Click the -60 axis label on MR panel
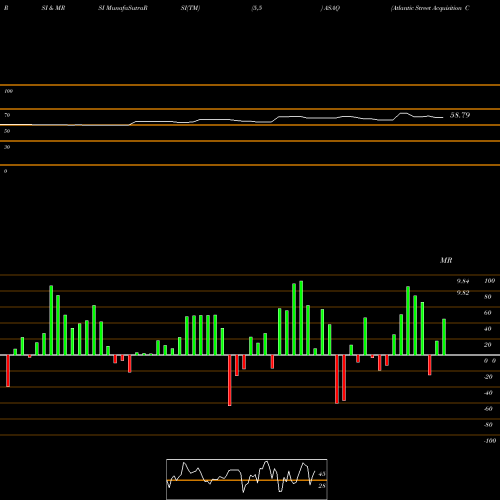This screenshot has width=500, height=500. coord(488,409)
